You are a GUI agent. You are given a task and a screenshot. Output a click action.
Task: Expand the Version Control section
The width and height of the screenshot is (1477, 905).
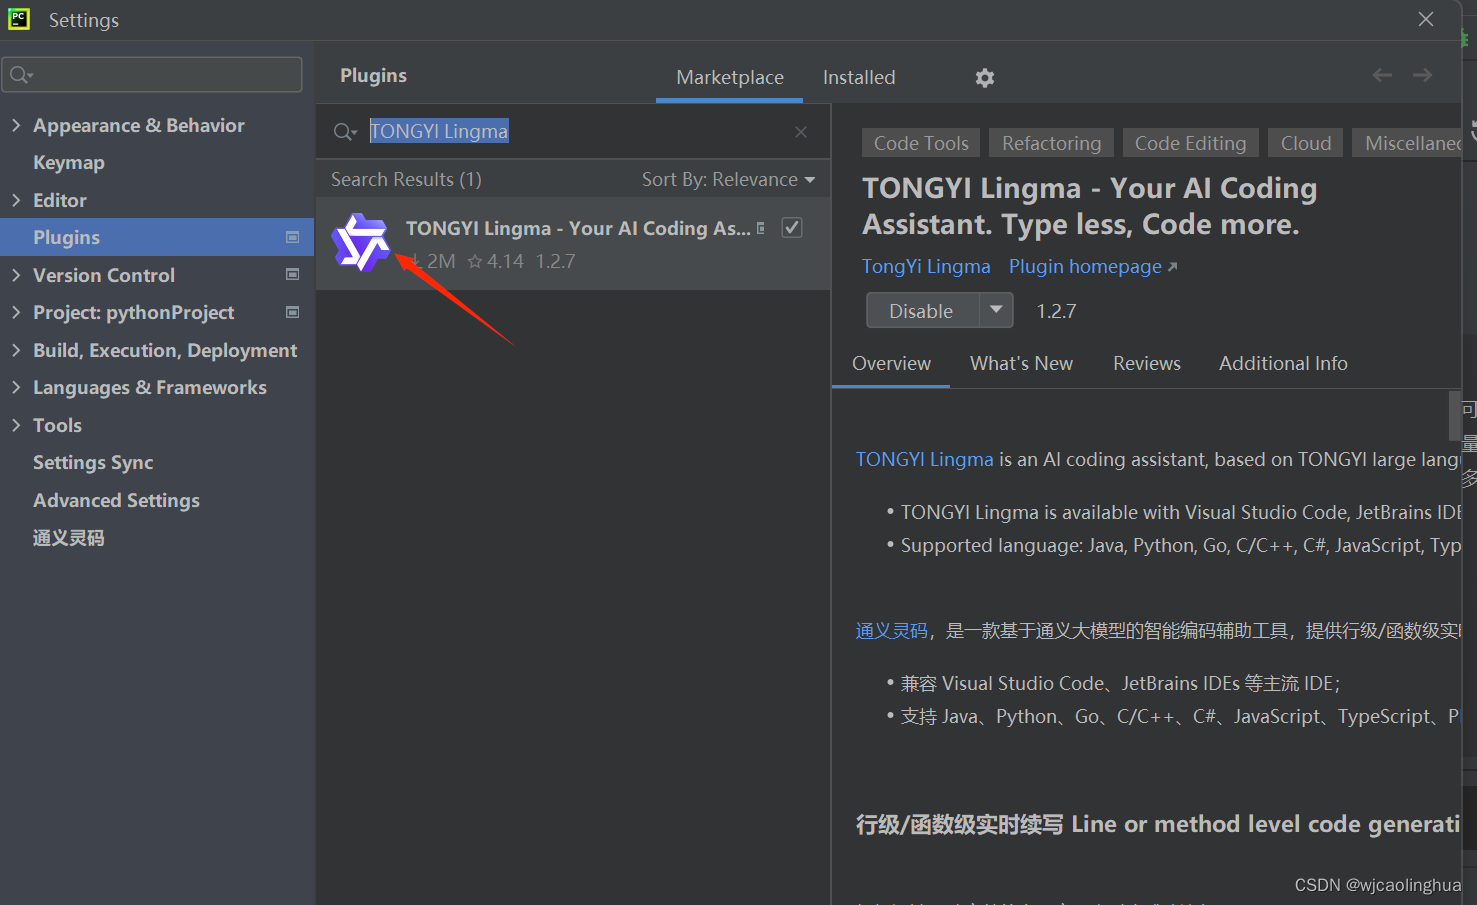pyautogui.click(x=16, y=275)
